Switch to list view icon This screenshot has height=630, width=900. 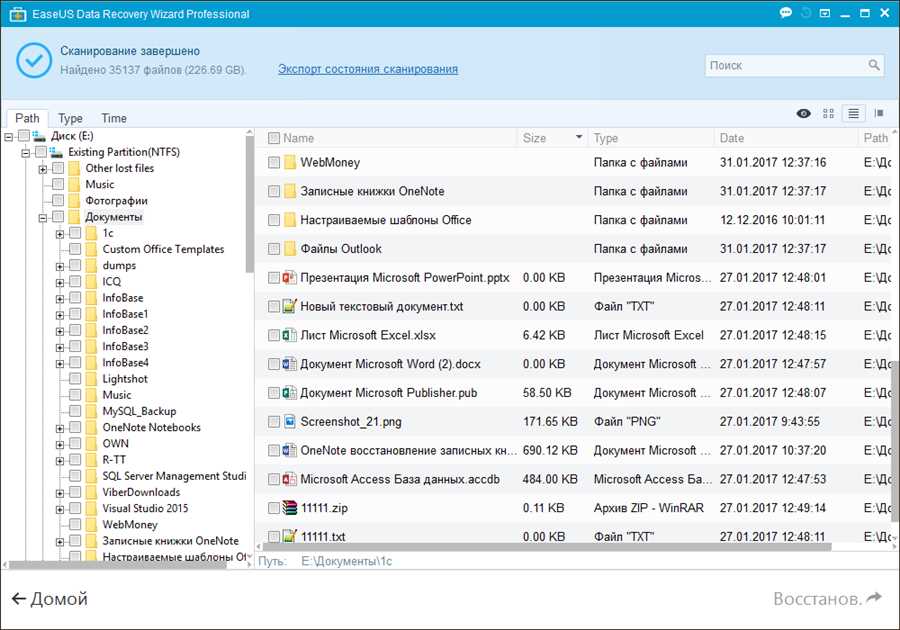tap(854, 114)
